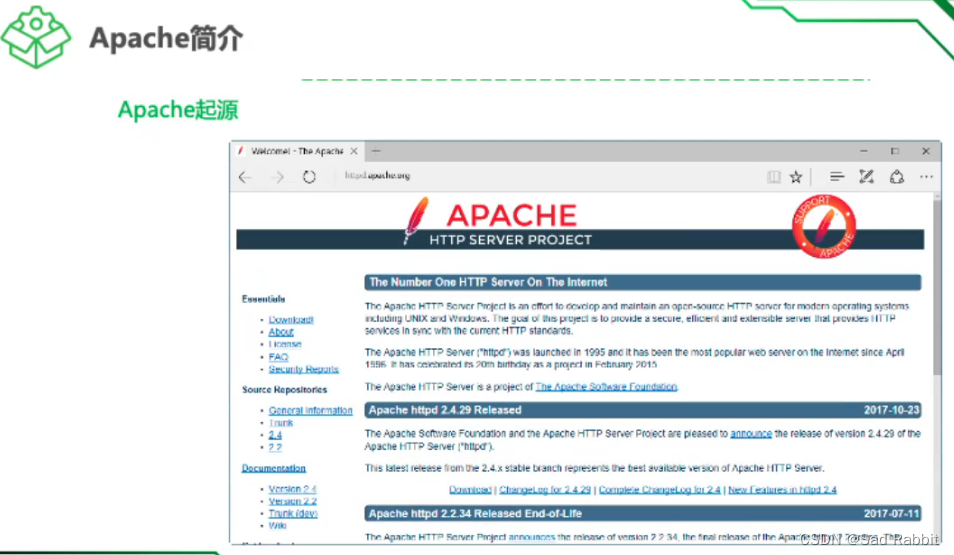Close the browser window
This screenshot has height=555, width=954.
pyautogui.click(x=926, y=151)
